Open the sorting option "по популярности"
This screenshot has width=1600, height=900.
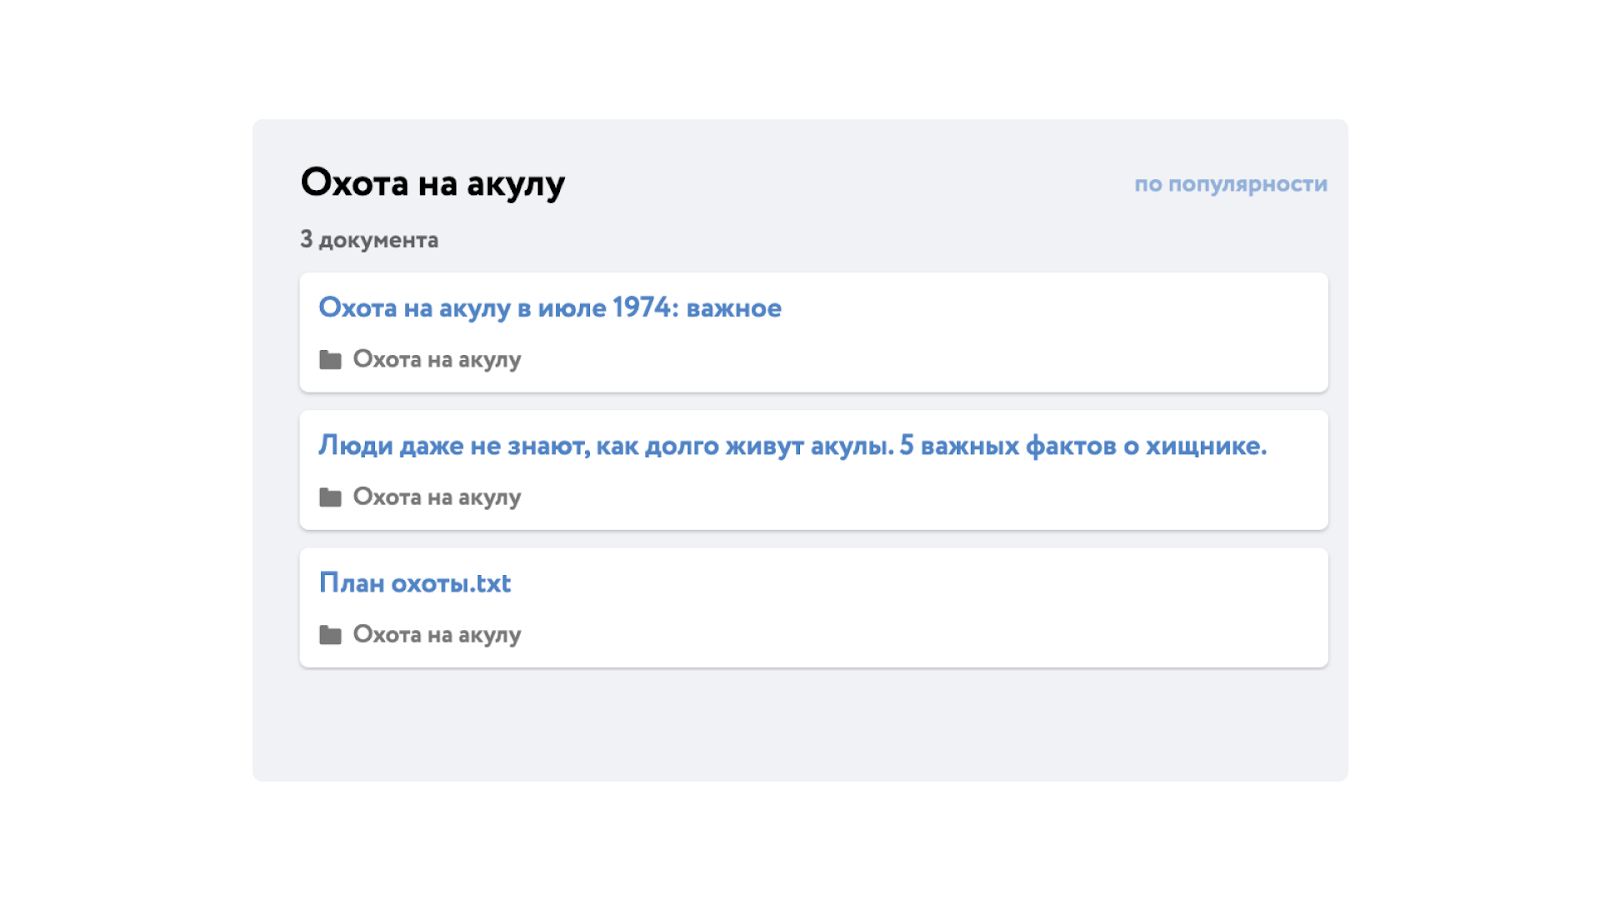click(x=1230, y=184)
